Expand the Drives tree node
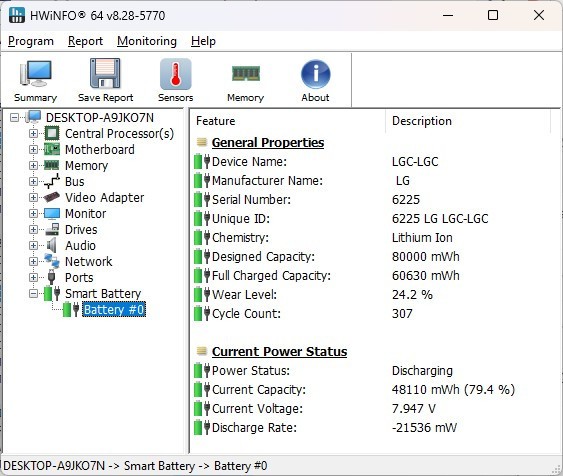The image size is (563, 476). (33, 229)
